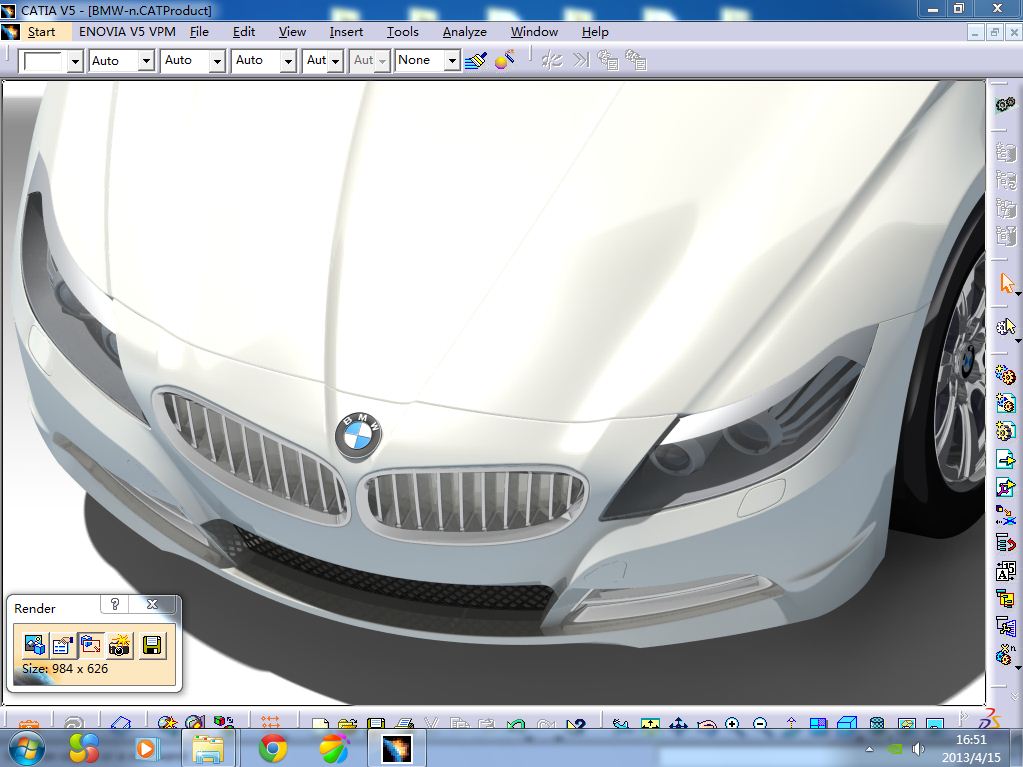Open the Analyze menu
This screenshot has height=767, width=1023.
pyautogui.click(x=465, y=32)
